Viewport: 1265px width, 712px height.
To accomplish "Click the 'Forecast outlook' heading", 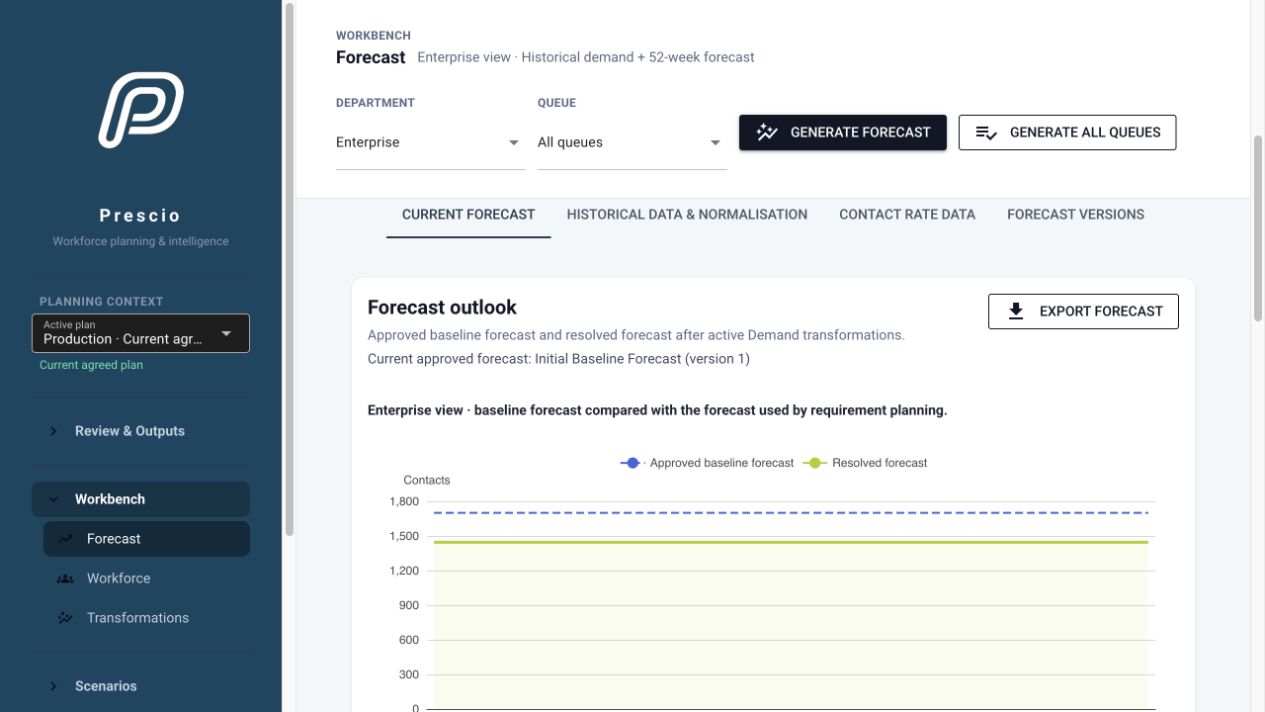I will click(442, 307).
